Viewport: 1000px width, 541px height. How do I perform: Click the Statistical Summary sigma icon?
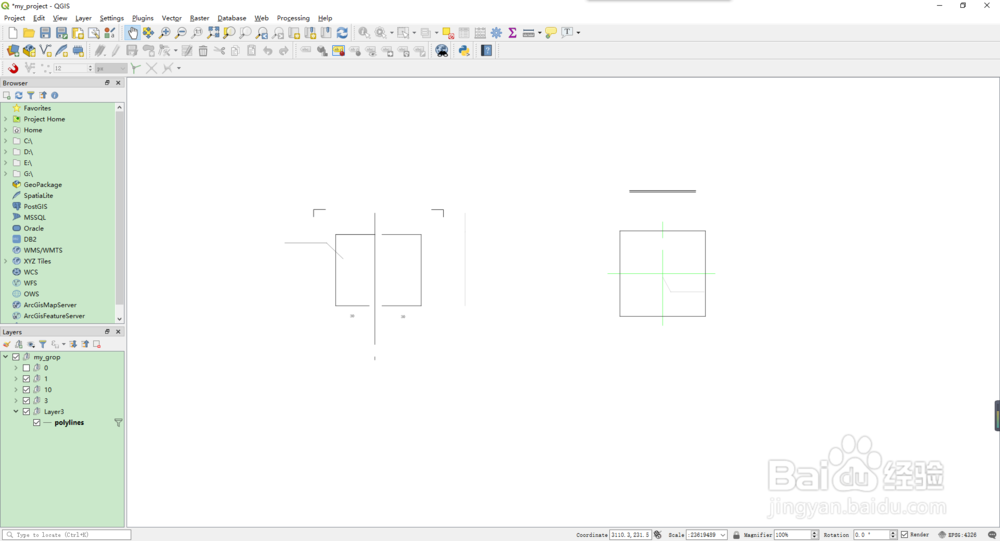tap(512, 33)
